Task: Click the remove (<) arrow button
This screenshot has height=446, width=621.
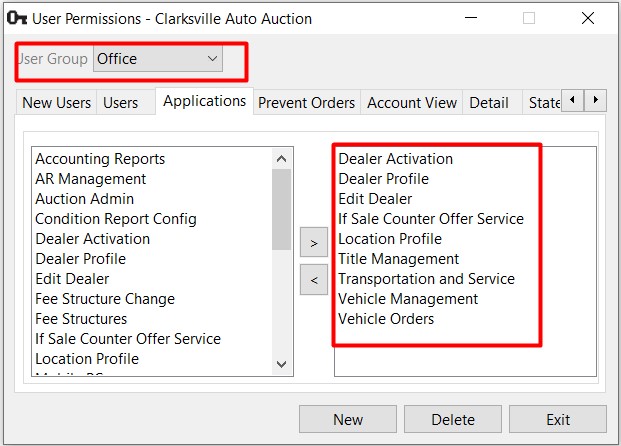Action: (313, 281)
